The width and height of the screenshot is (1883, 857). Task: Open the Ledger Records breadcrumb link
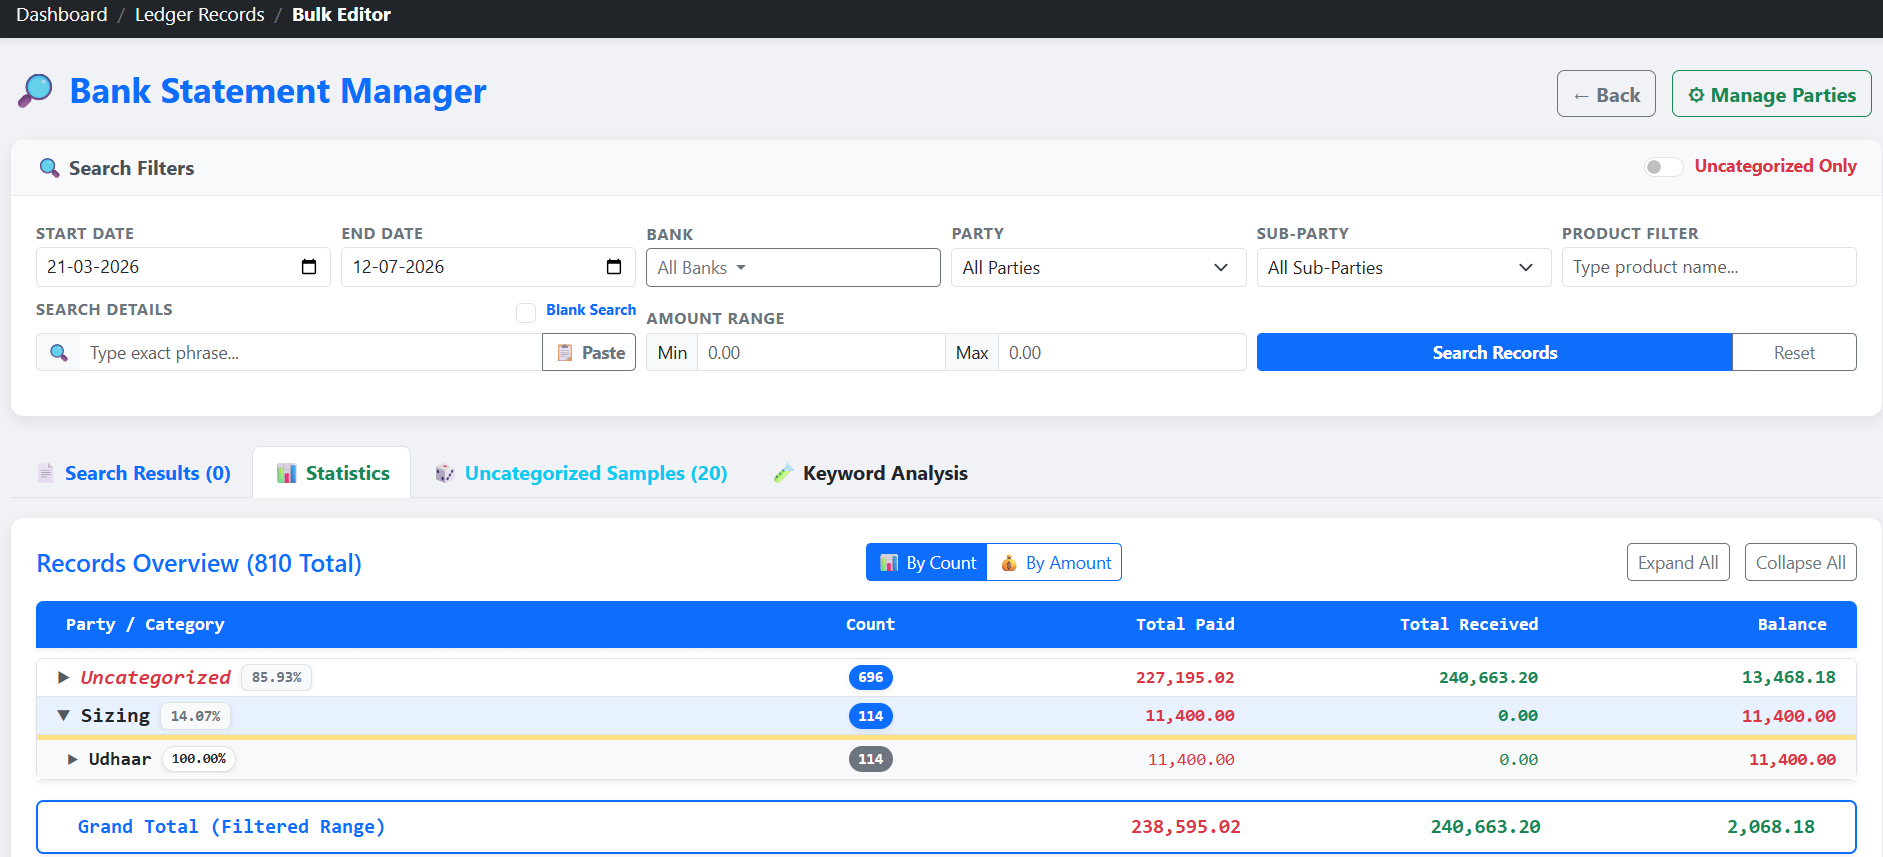[200, 15]
